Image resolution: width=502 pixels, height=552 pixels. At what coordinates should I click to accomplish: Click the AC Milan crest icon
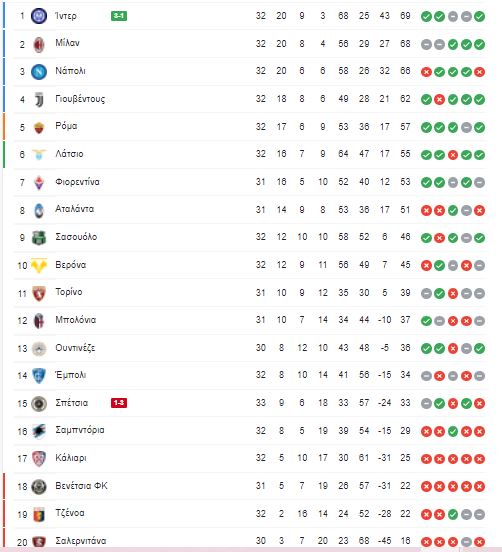coord(39,44)
